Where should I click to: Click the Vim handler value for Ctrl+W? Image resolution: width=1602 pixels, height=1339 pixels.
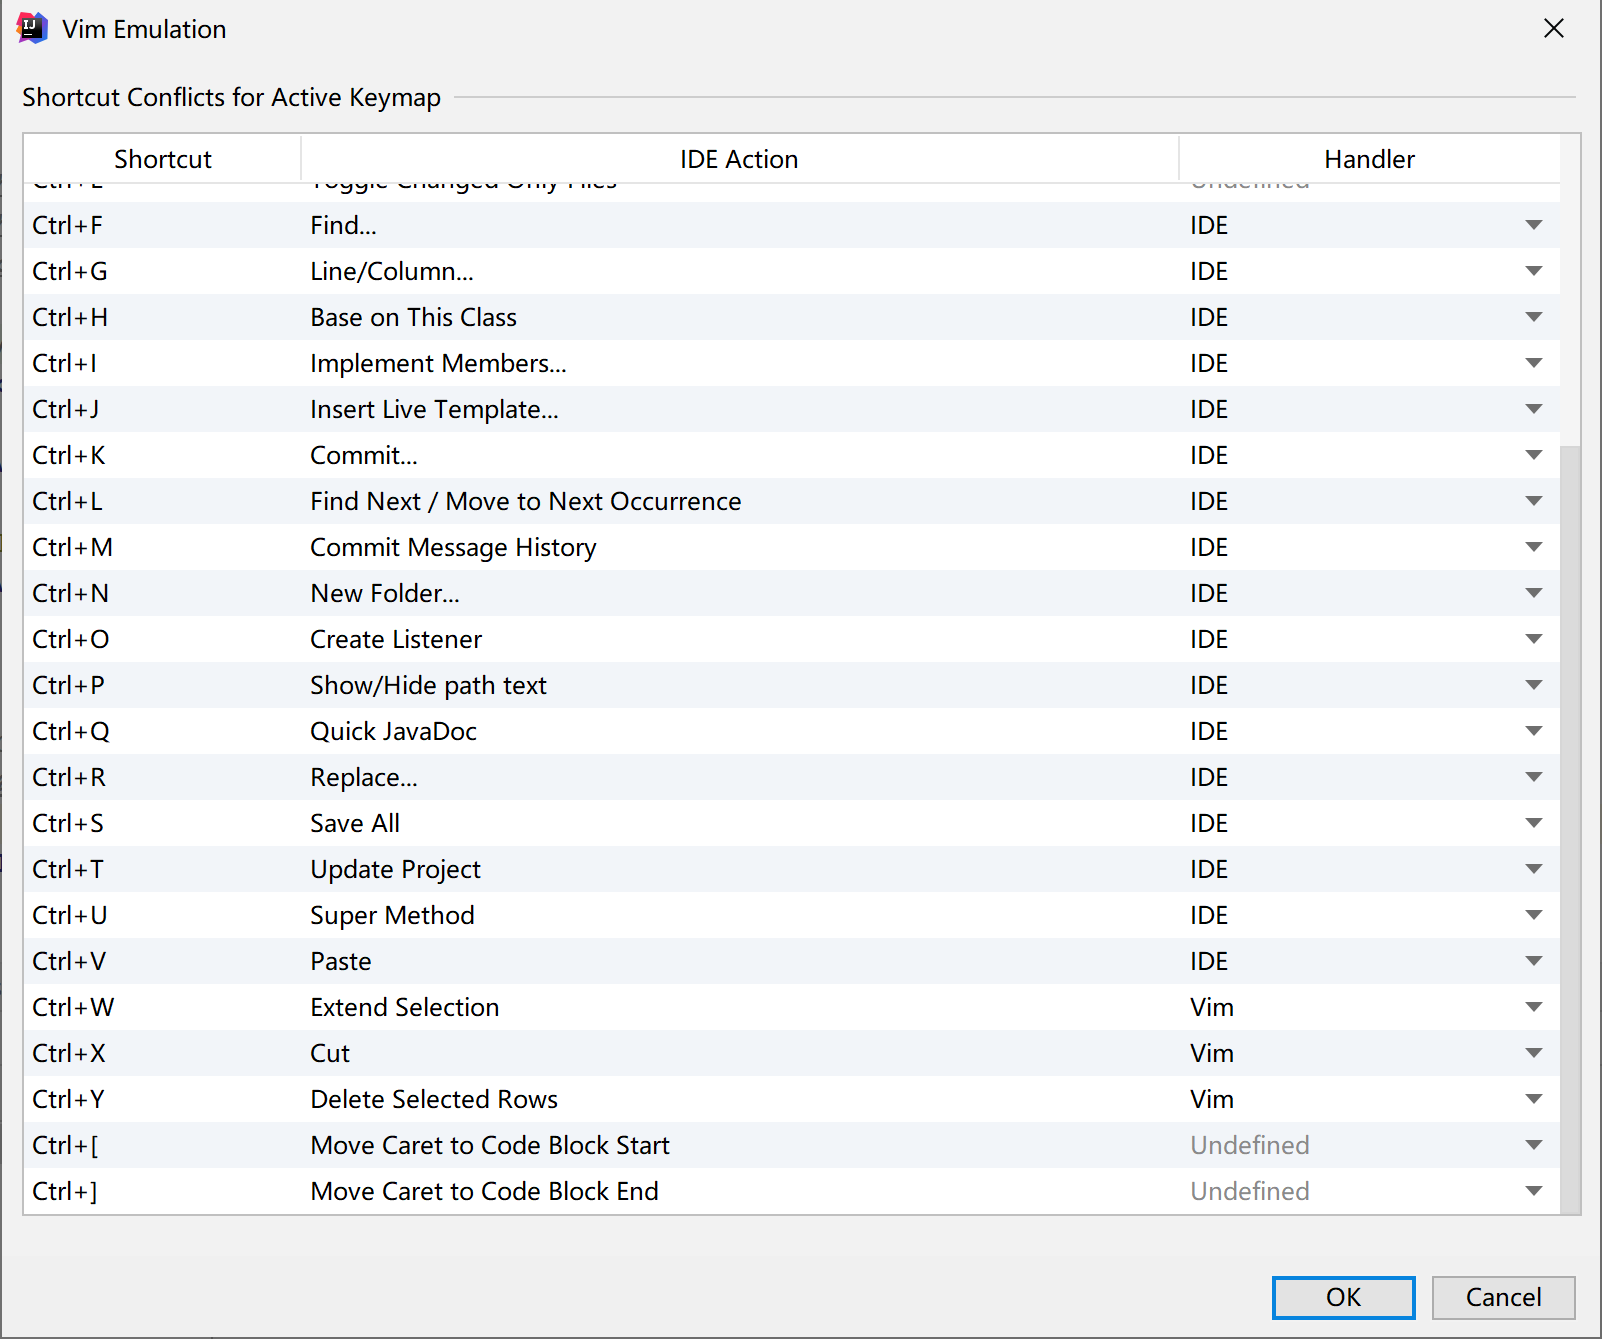coord(1212,1007)
